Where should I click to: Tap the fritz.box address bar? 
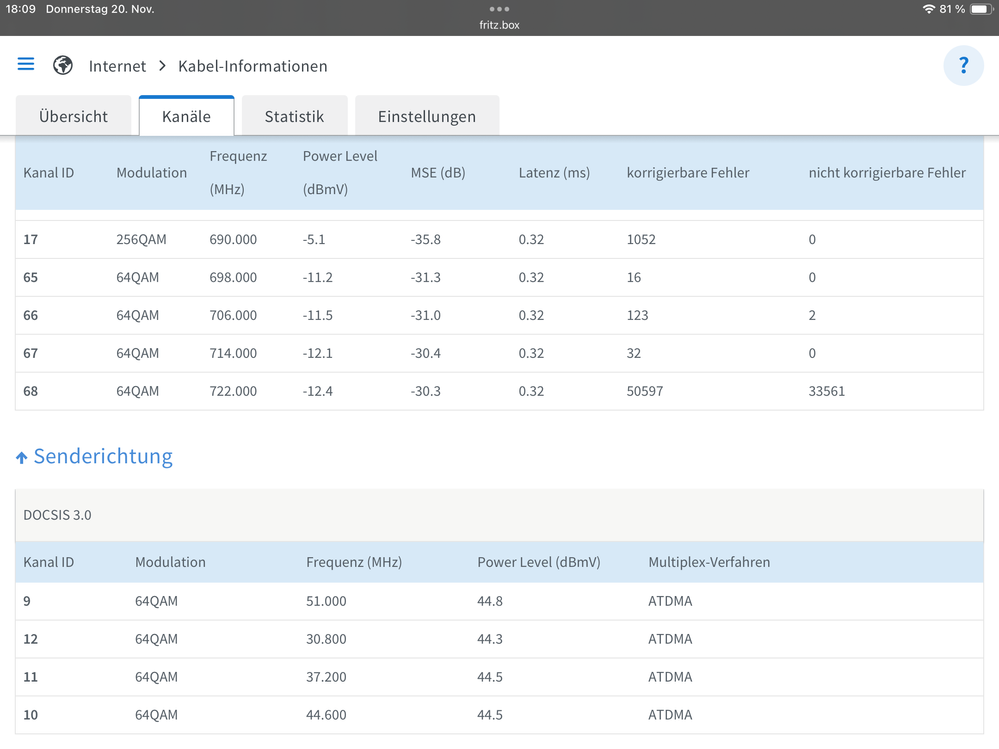499,25
